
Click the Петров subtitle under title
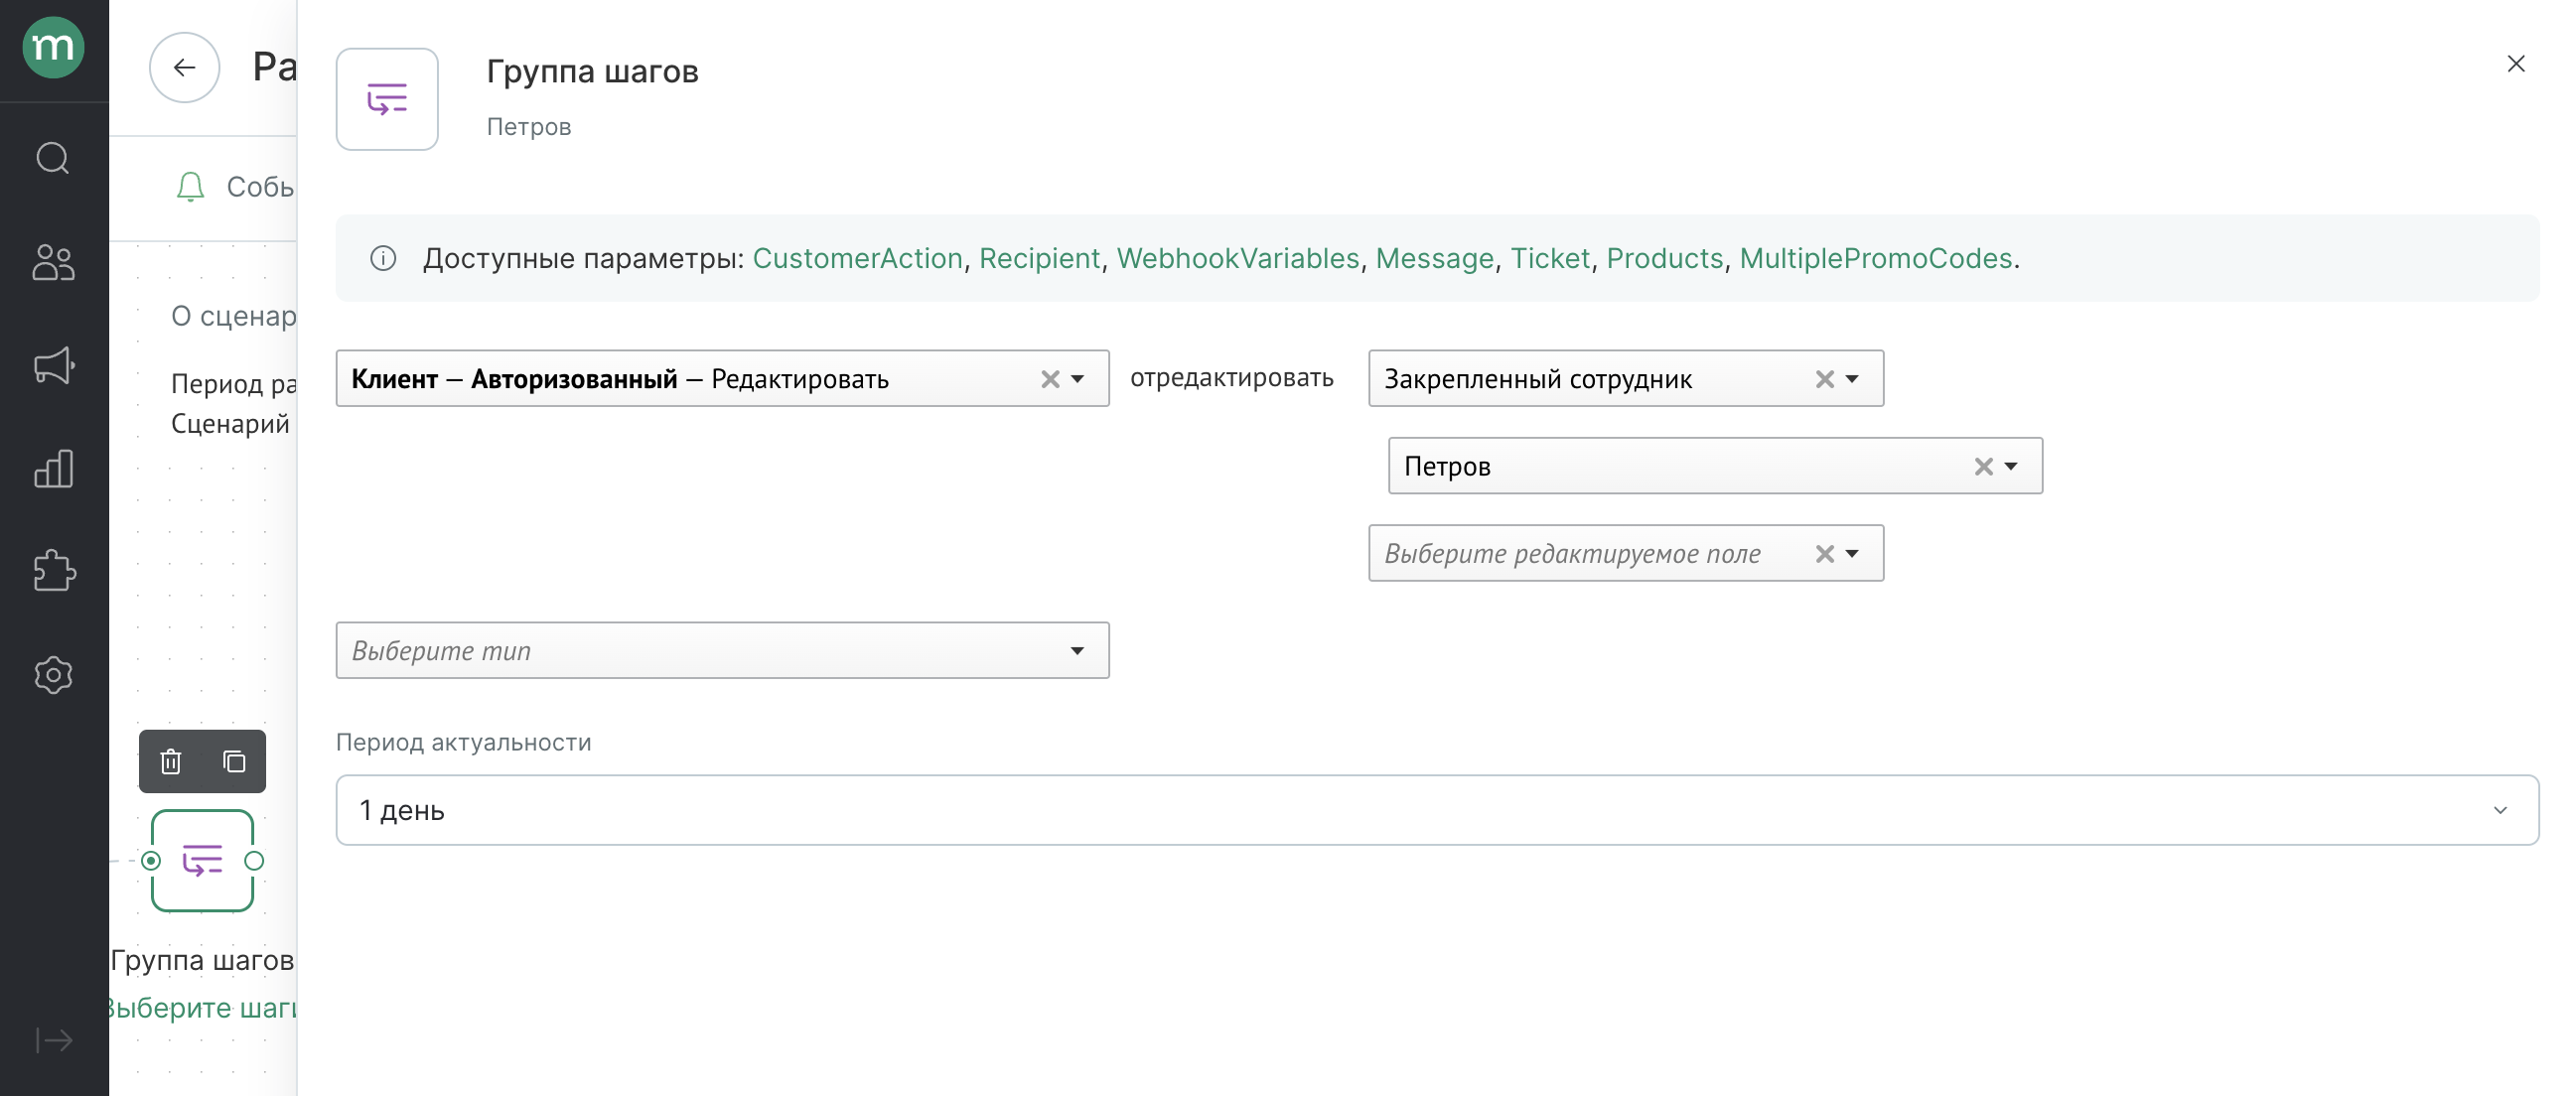tap(529, 127)
